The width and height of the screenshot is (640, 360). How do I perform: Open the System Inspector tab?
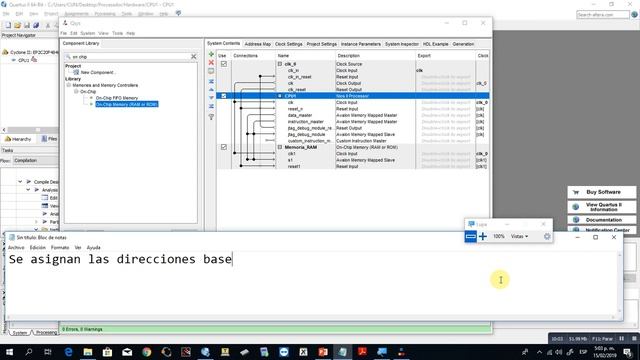[x=402, y=44]
